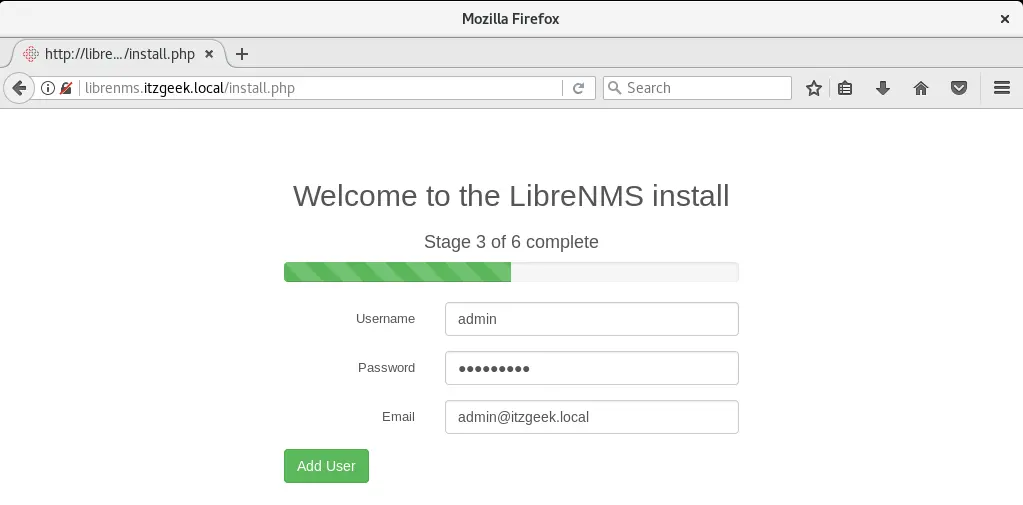Focus the Search box

[697, 88]
